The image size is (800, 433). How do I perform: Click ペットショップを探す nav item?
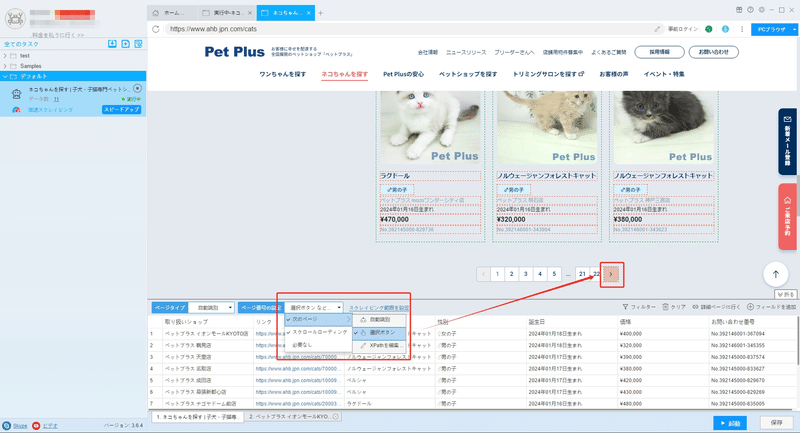pos(468,74)
